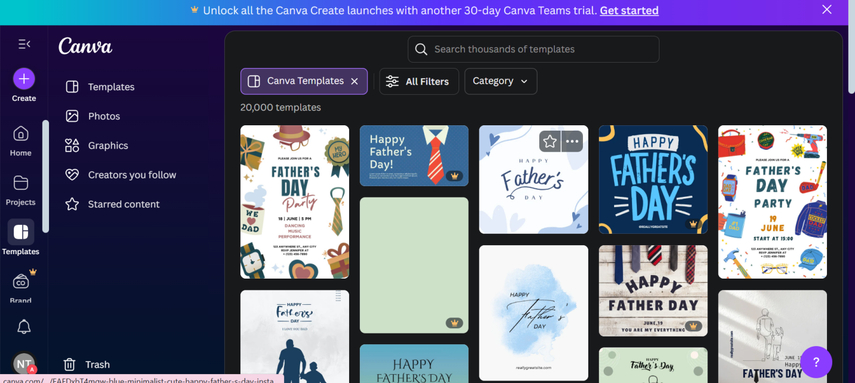Open the help question mark button
Image resolution: width=855 pixels, height=383 pixels.
(x=816, y=362)
